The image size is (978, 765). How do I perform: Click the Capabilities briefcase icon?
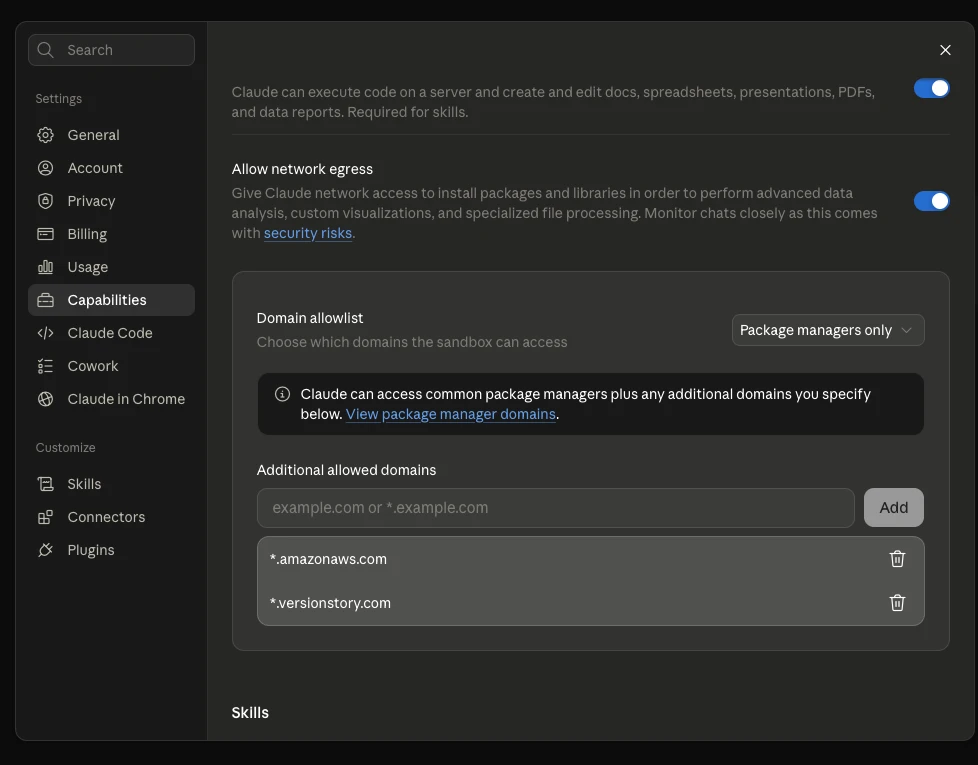[46, 300]
